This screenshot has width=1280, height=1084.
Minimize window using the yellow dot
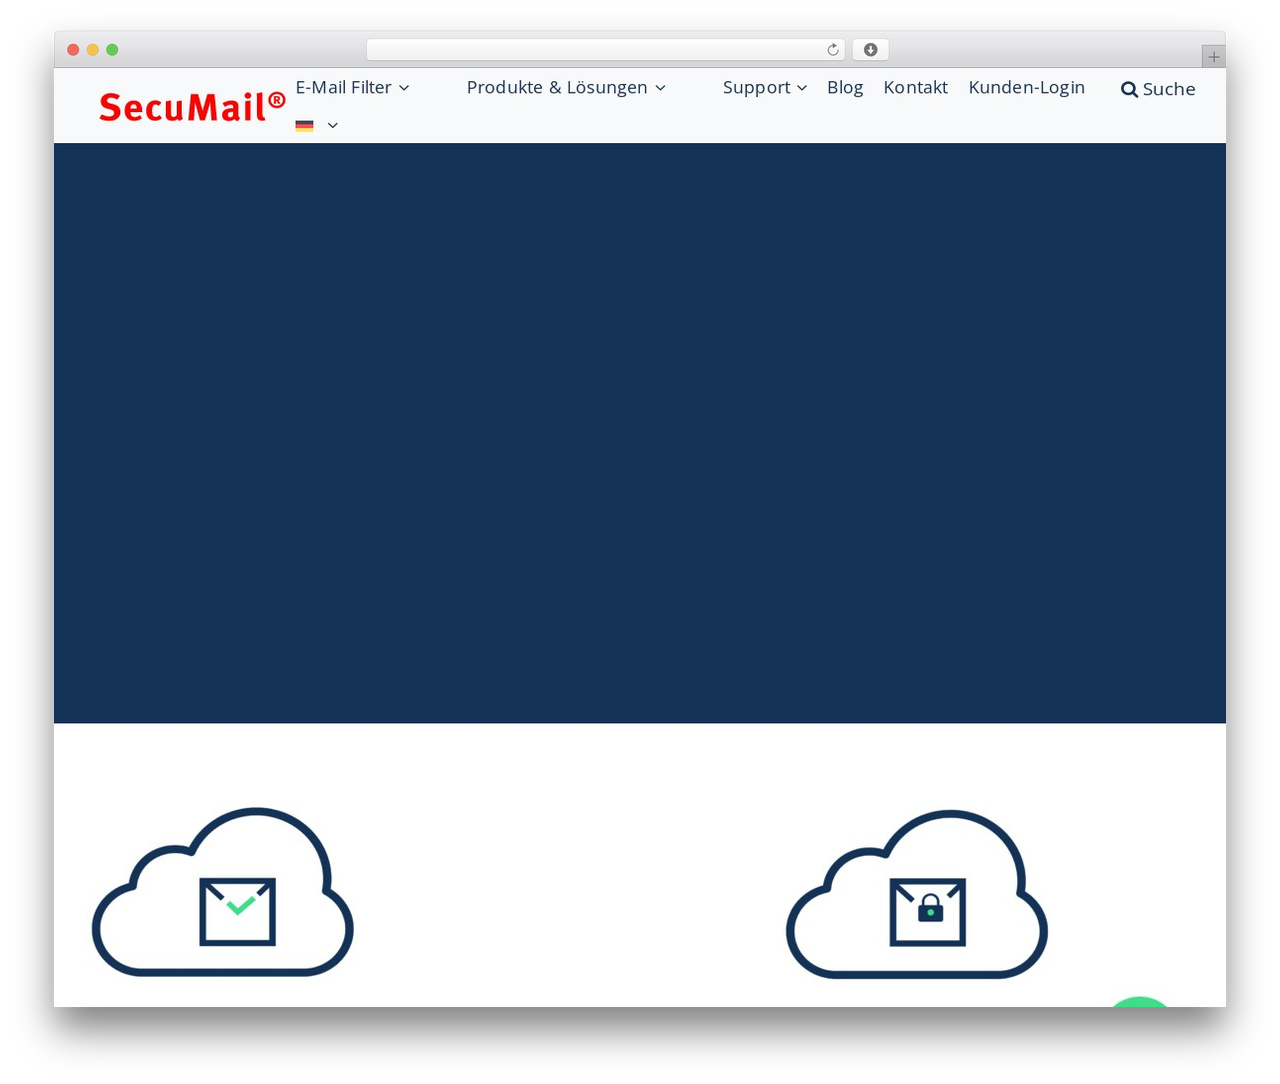tap(92, 50)
